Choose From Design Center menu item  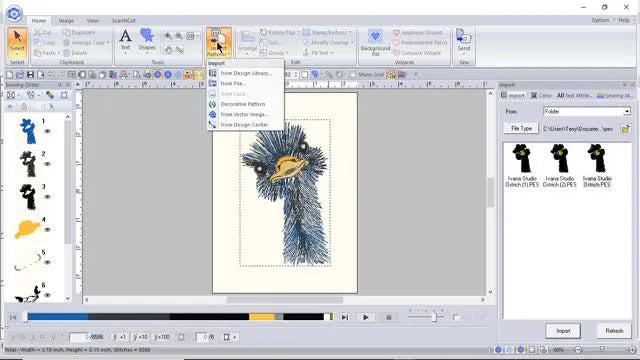coord(245,125)
